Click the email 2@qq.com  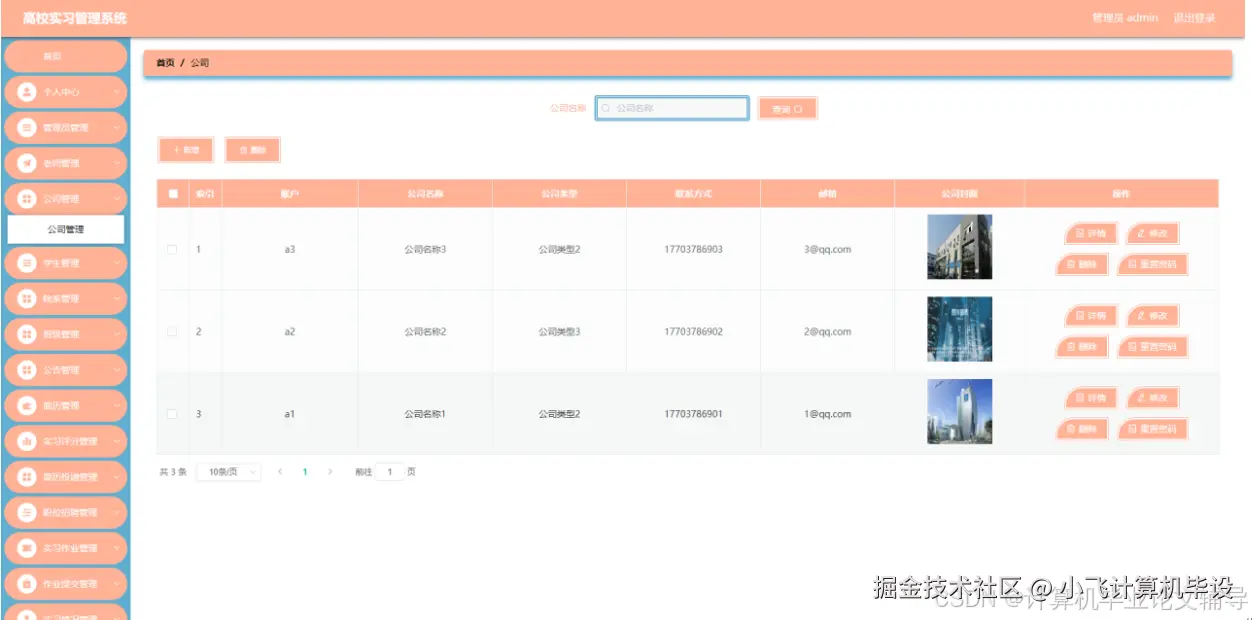pyautogui.click(x=827, y=331)
